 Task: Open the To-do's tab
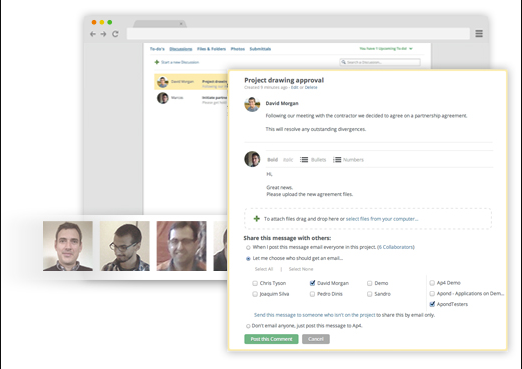pyautogui.click(x=157, y=49)
